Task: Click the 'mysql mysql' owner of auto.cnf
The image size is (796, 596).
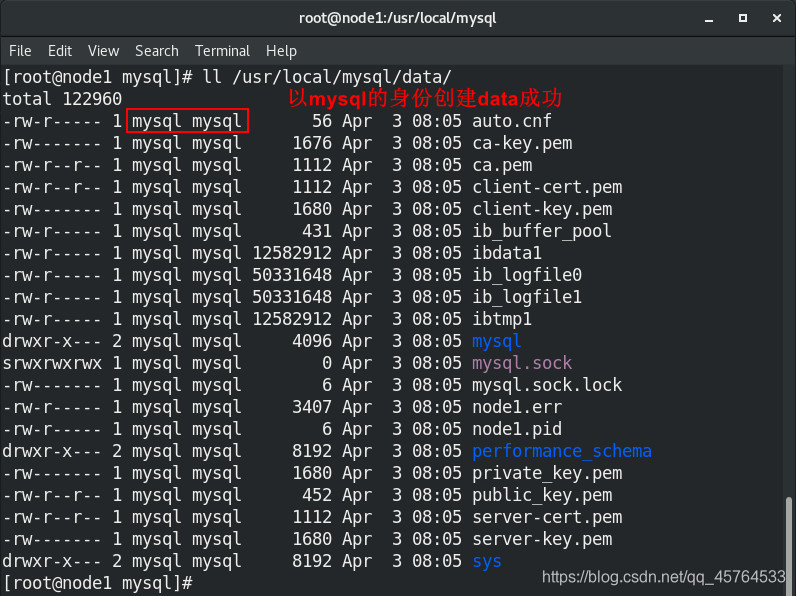Action: [x=187, y=121]
